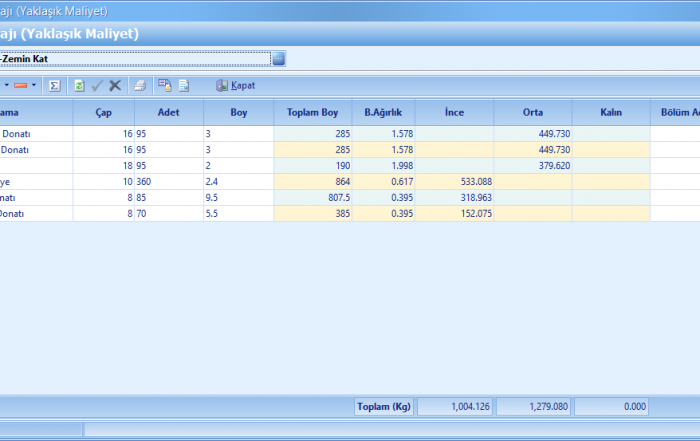
Task: Click the red minus delete row icon
Action: click(21, 86)
